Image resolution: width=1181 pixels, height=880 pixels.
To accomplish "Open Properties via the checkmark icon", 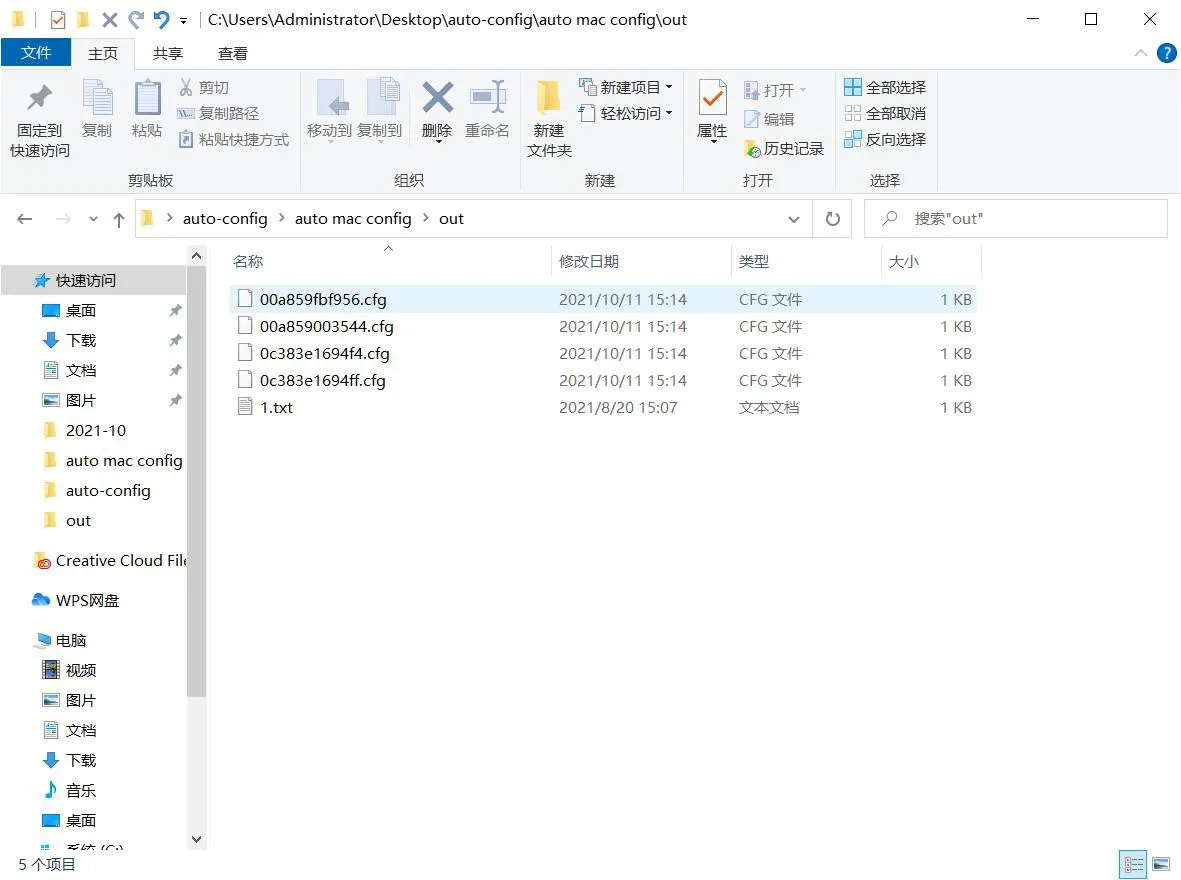I will pos(712,100).
